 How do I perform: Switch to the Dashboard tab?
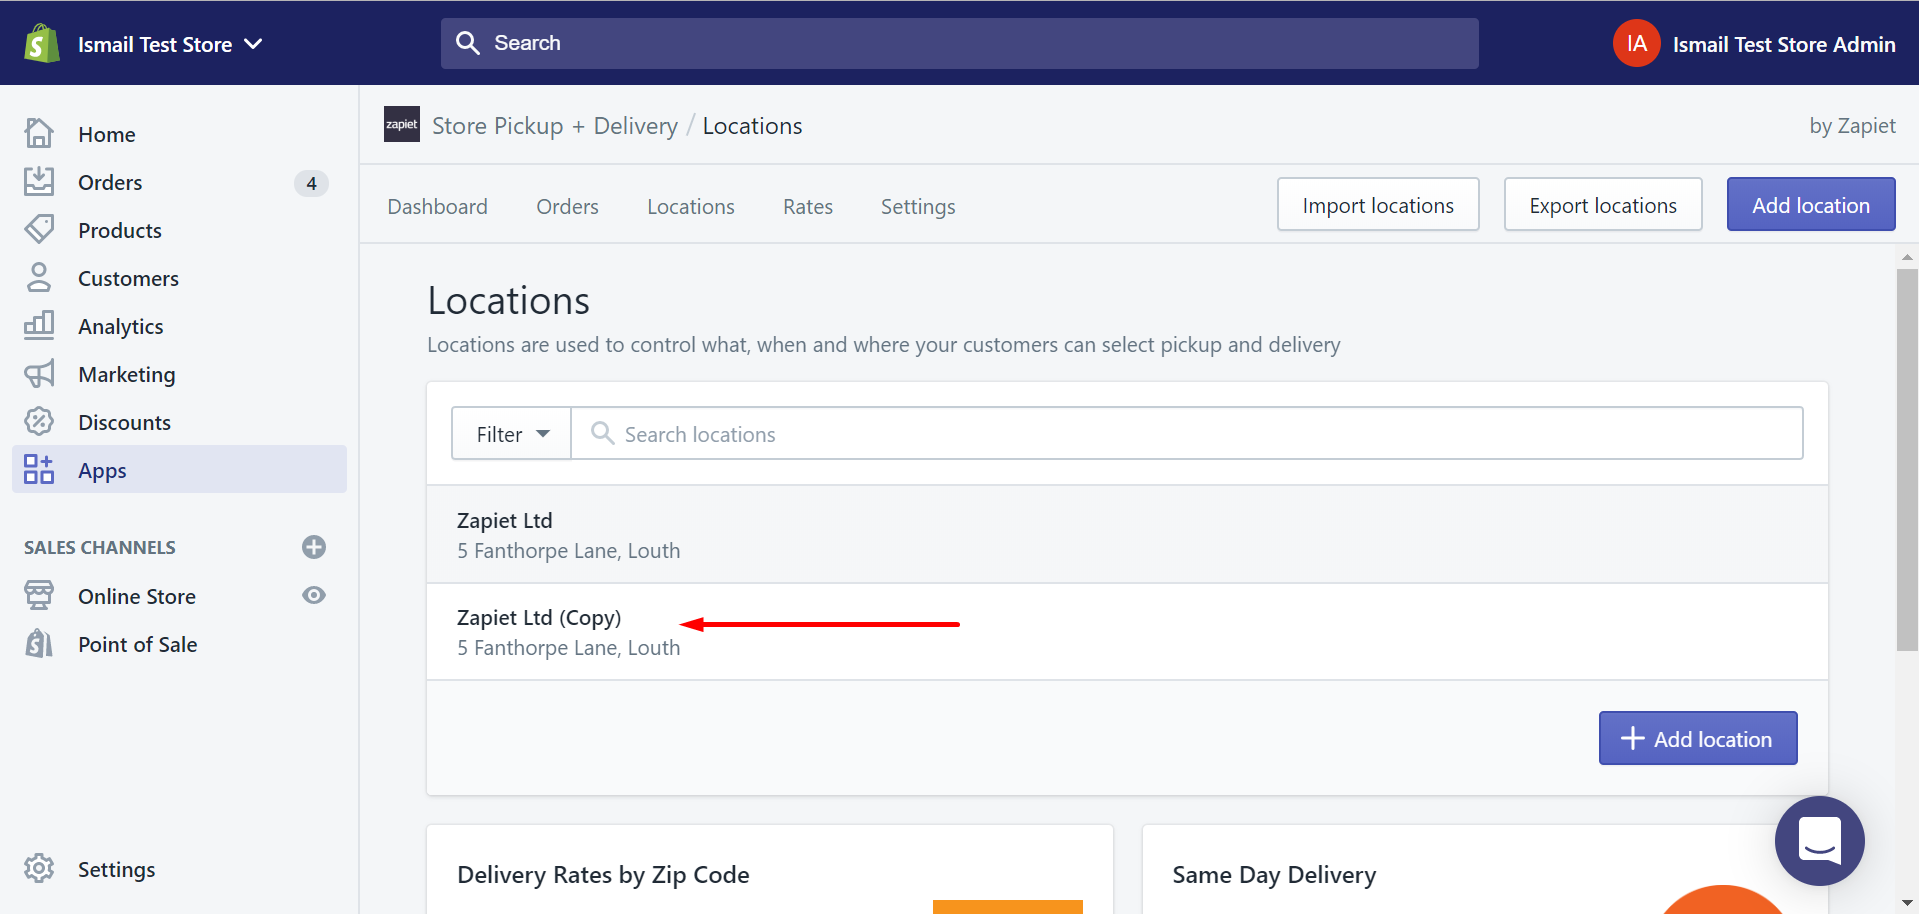point(437,206)
